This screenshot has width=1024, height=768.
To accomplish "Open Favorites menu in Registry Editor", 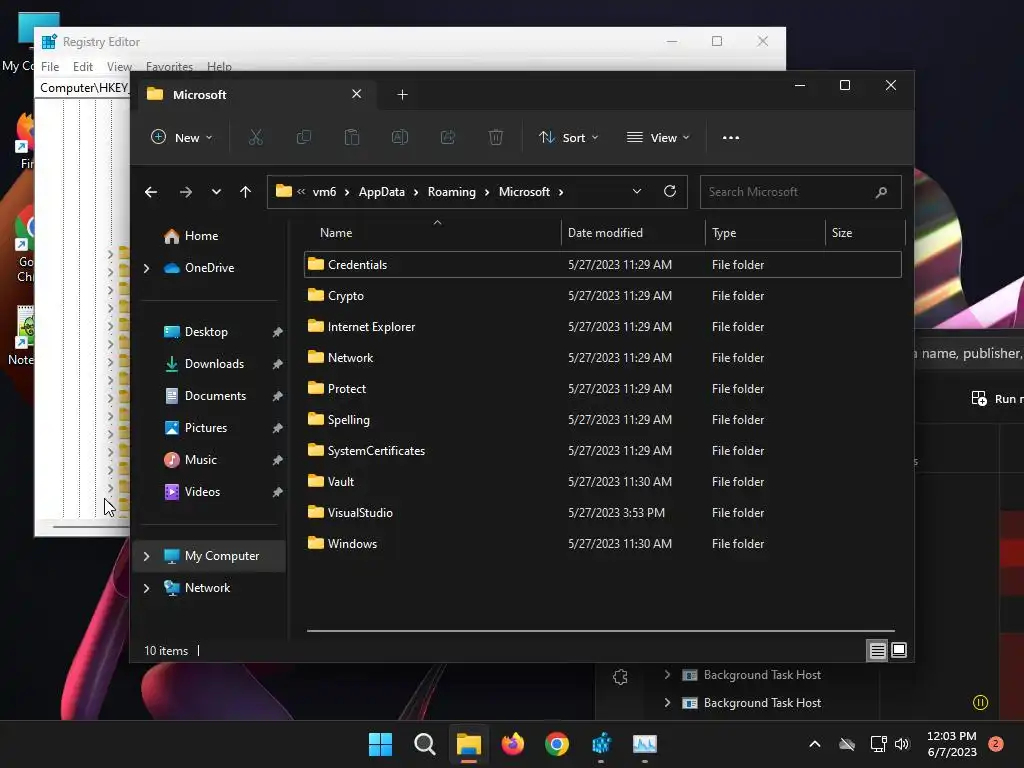I will click(169, 67).
